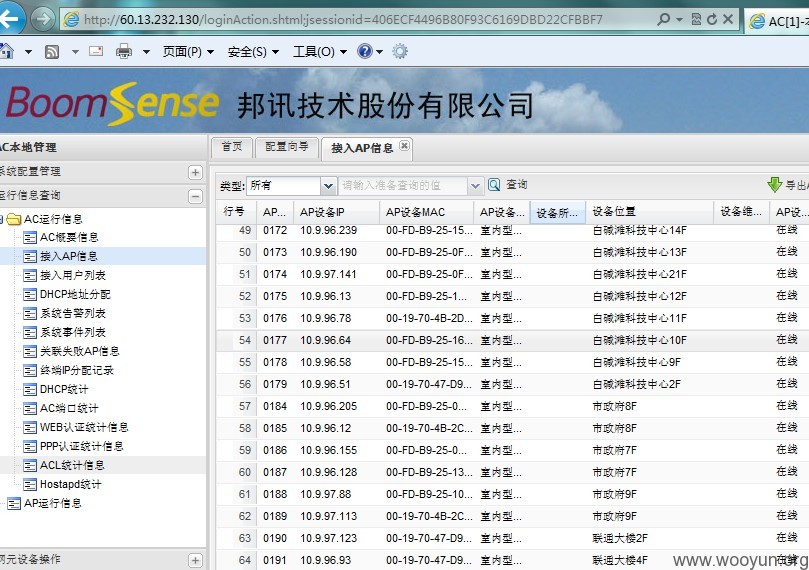
Task: Click the 设备所... column header
Action: point(558,213)
